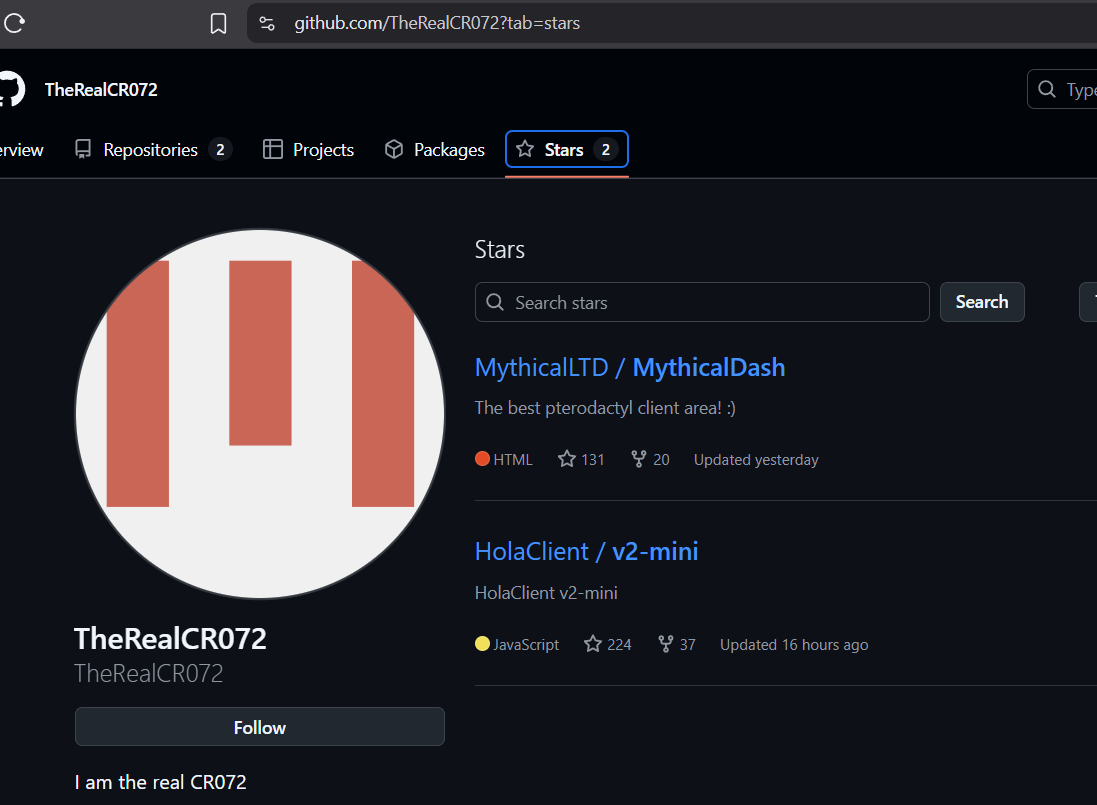Click the star icon on the Stars tab
The width and height of the screenshot is (1097, 805).
tap(523, 149)
